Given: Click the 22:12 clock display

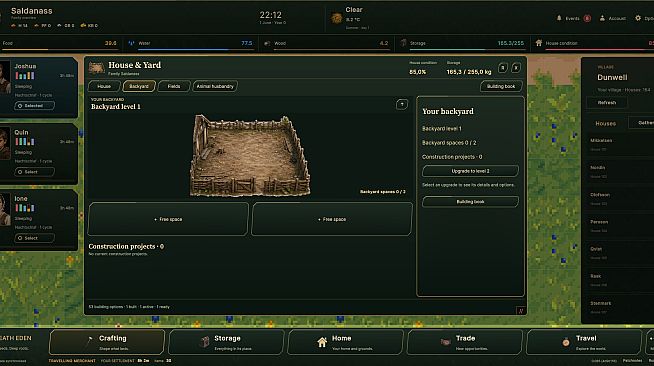Looking at the screenshot, I should (271, 15).
